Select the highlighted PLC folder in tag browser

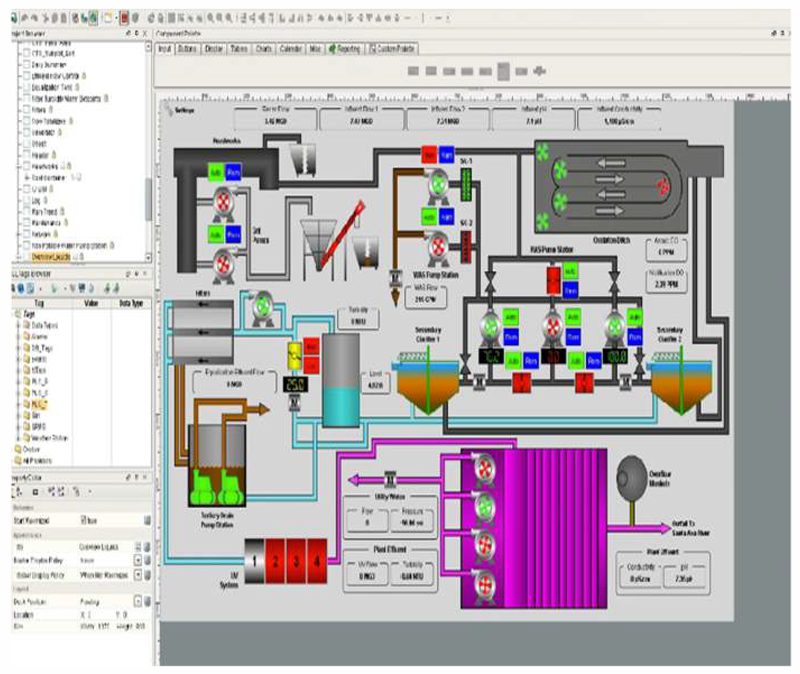[x=39, y=404]
